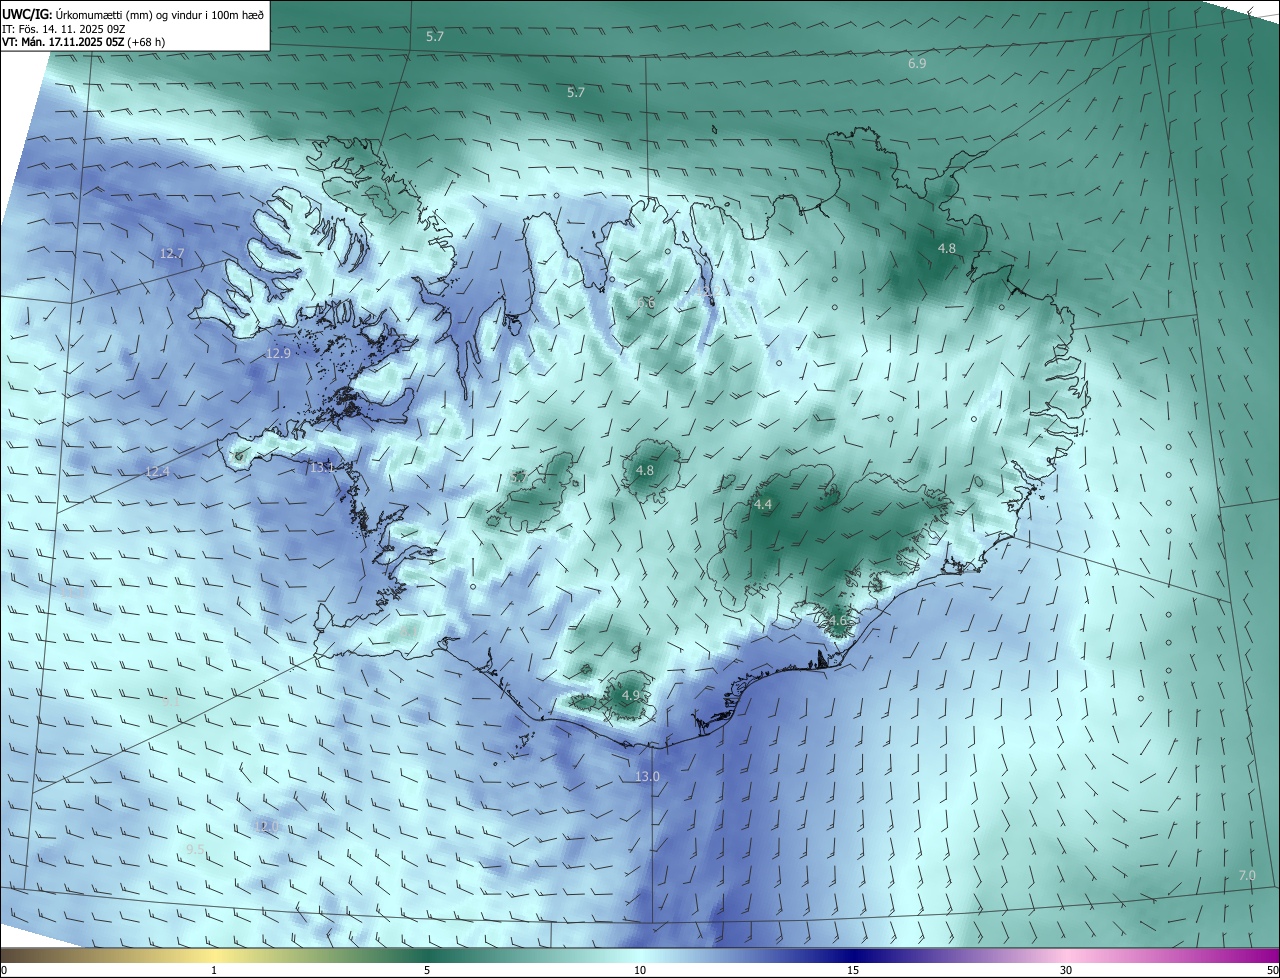Click the 12.4 precipitation value
This screenshot has width=1280, height=978.
pos(158,471)
